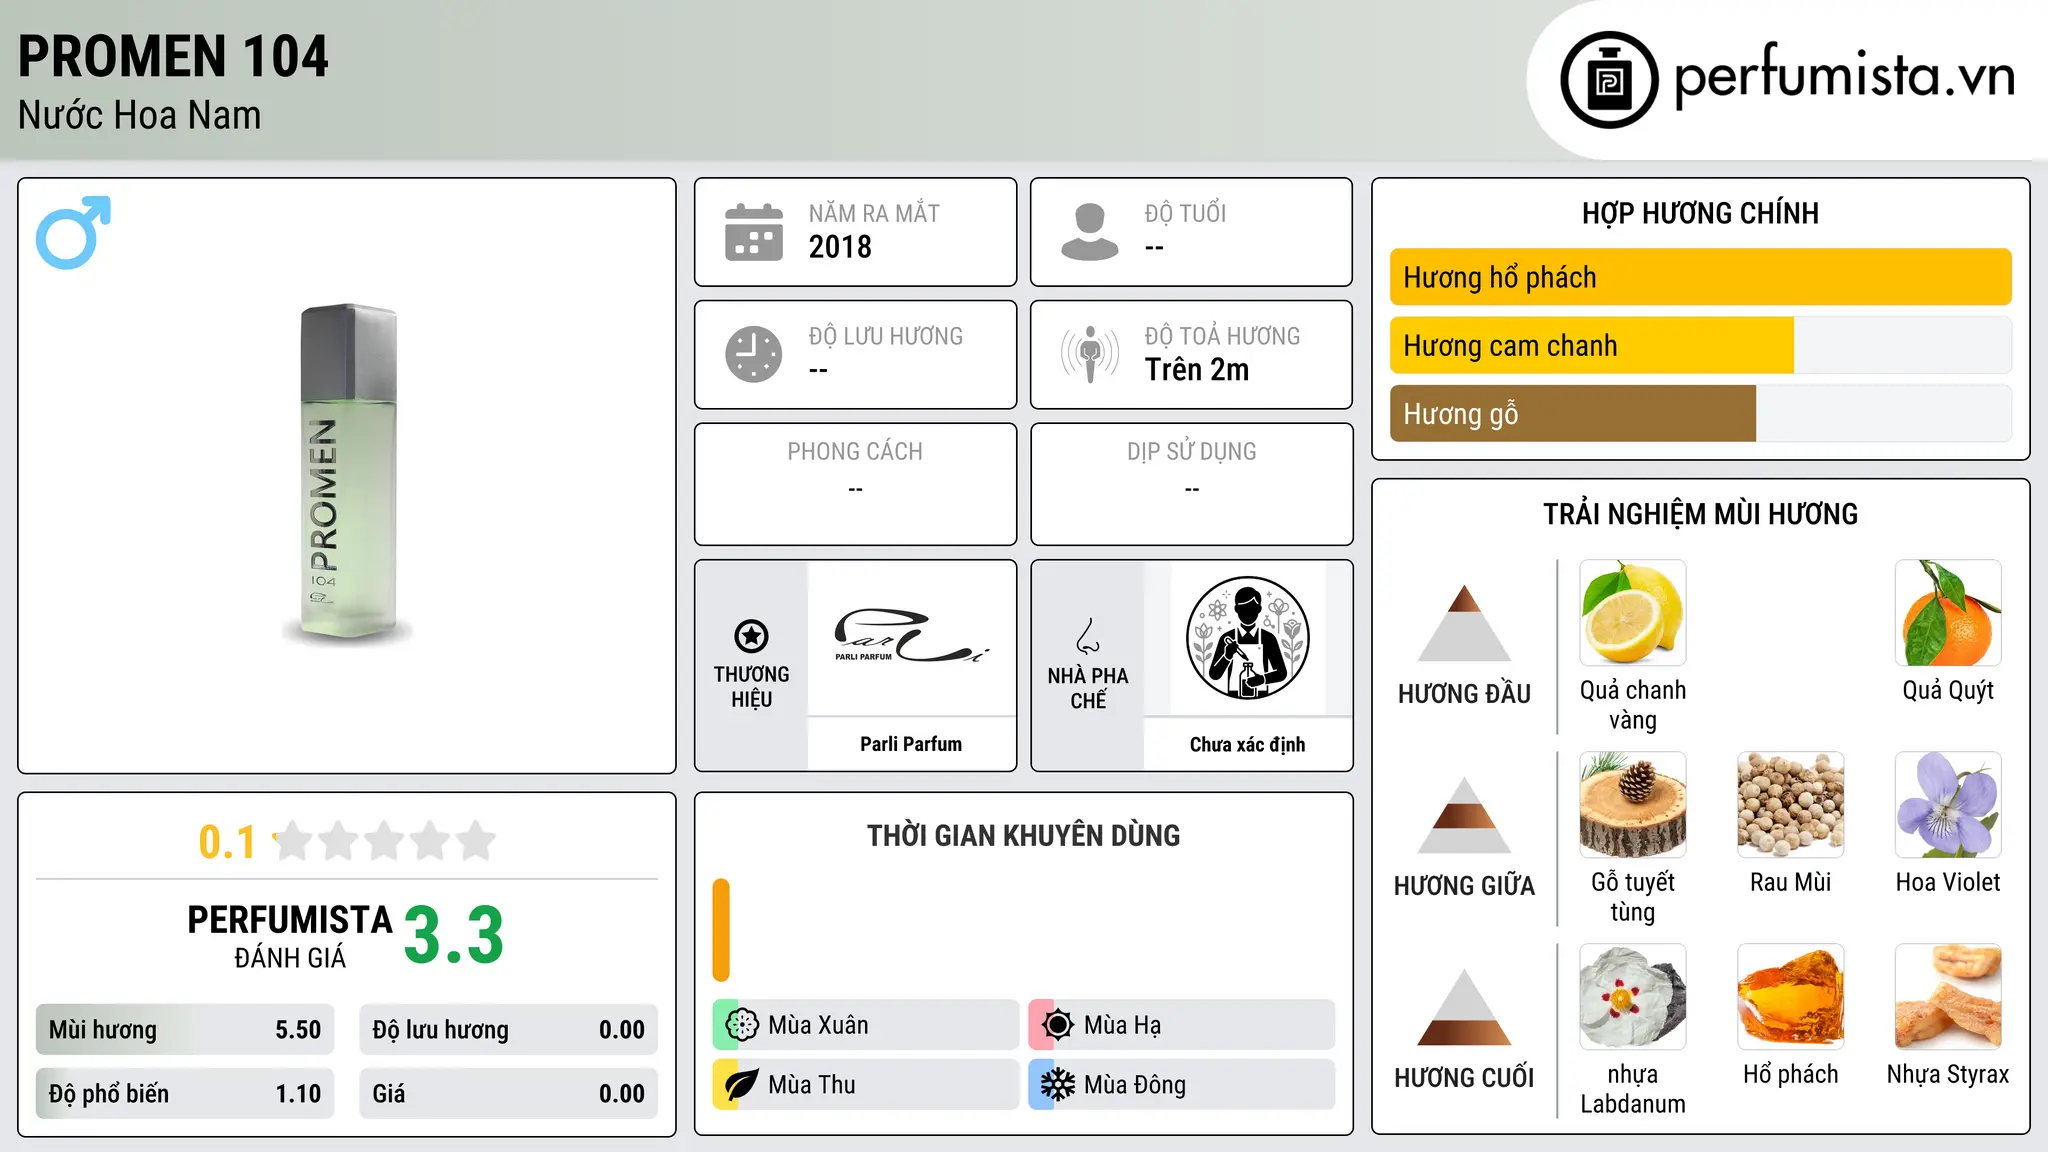The height and width of the screenshot is (1152, 2048).
Task: Click the top note pyramid icon
Action: (1464, 623)
